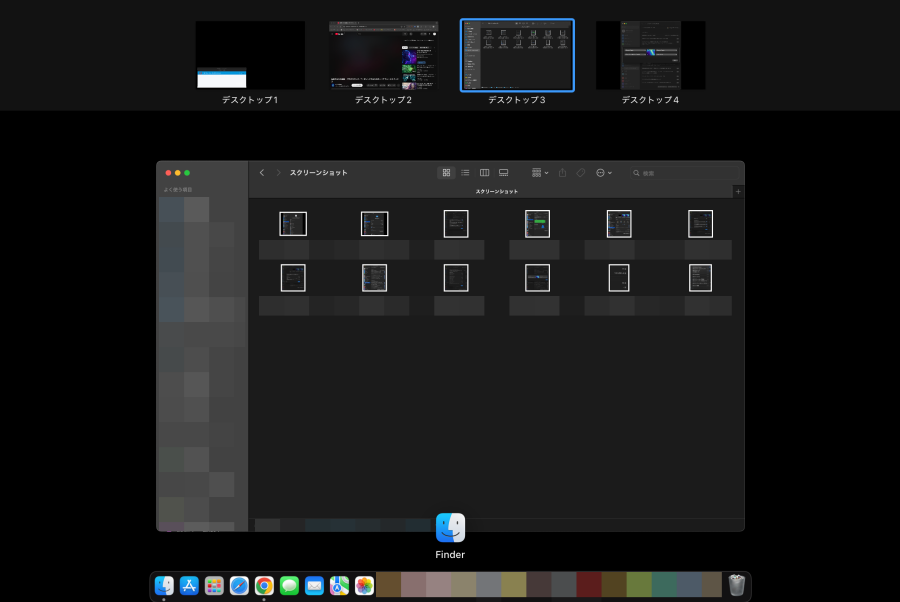Click the Finder forward arrow
This screenshot has height=602, width=900.
278,173
